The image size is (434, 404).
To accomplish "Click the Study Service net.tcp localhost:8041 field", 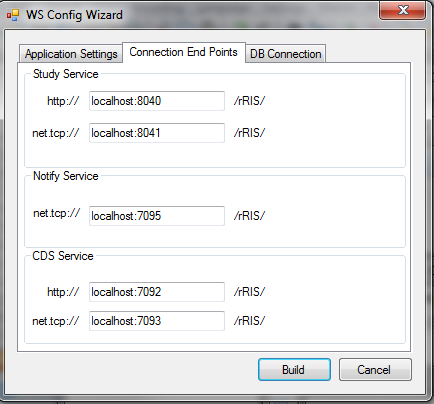I will 157,133.
